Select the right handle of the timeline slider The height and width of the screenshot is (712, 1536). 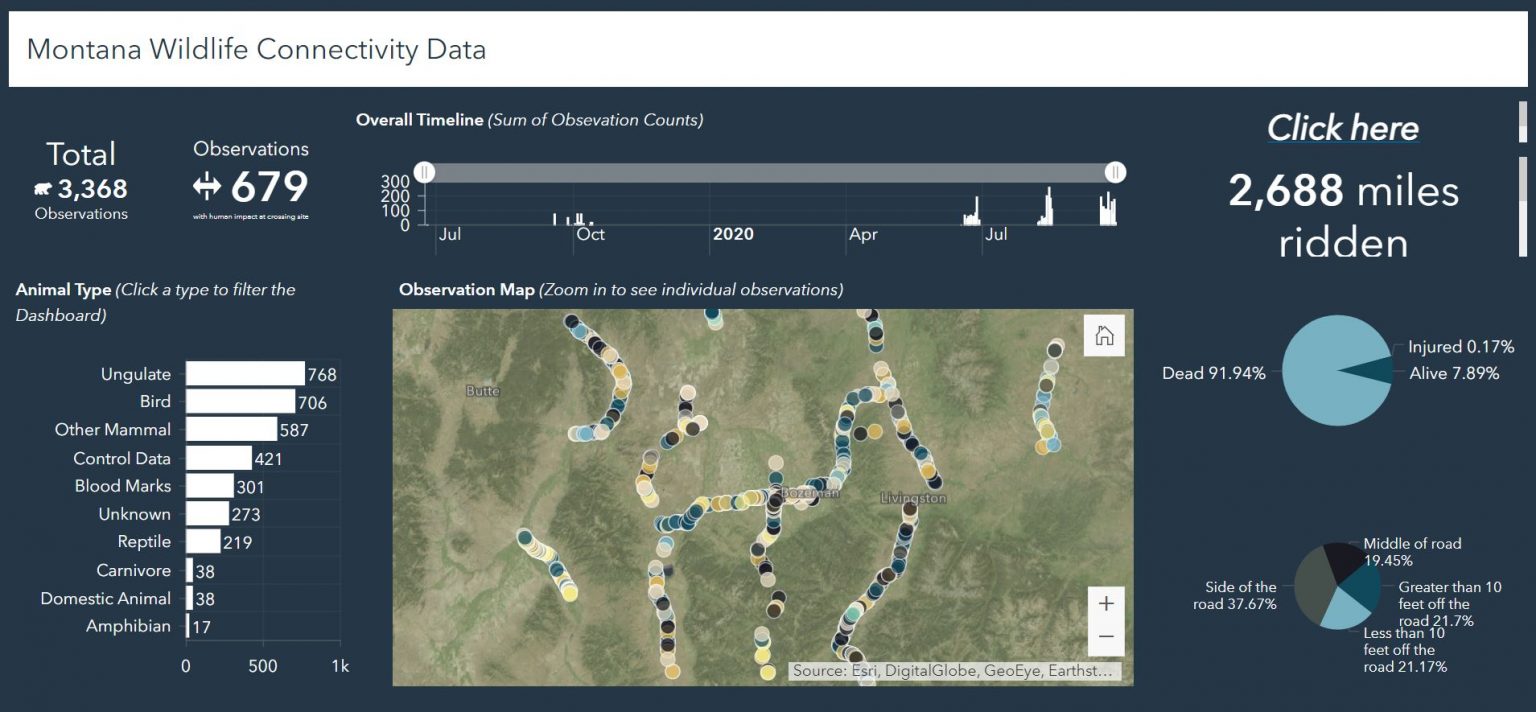click(1114, 171)
